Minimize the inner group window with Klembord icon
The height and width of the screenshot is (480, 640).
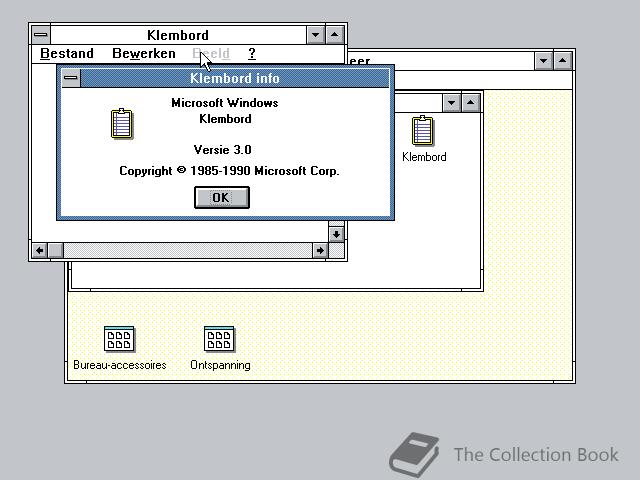point(451,102)
